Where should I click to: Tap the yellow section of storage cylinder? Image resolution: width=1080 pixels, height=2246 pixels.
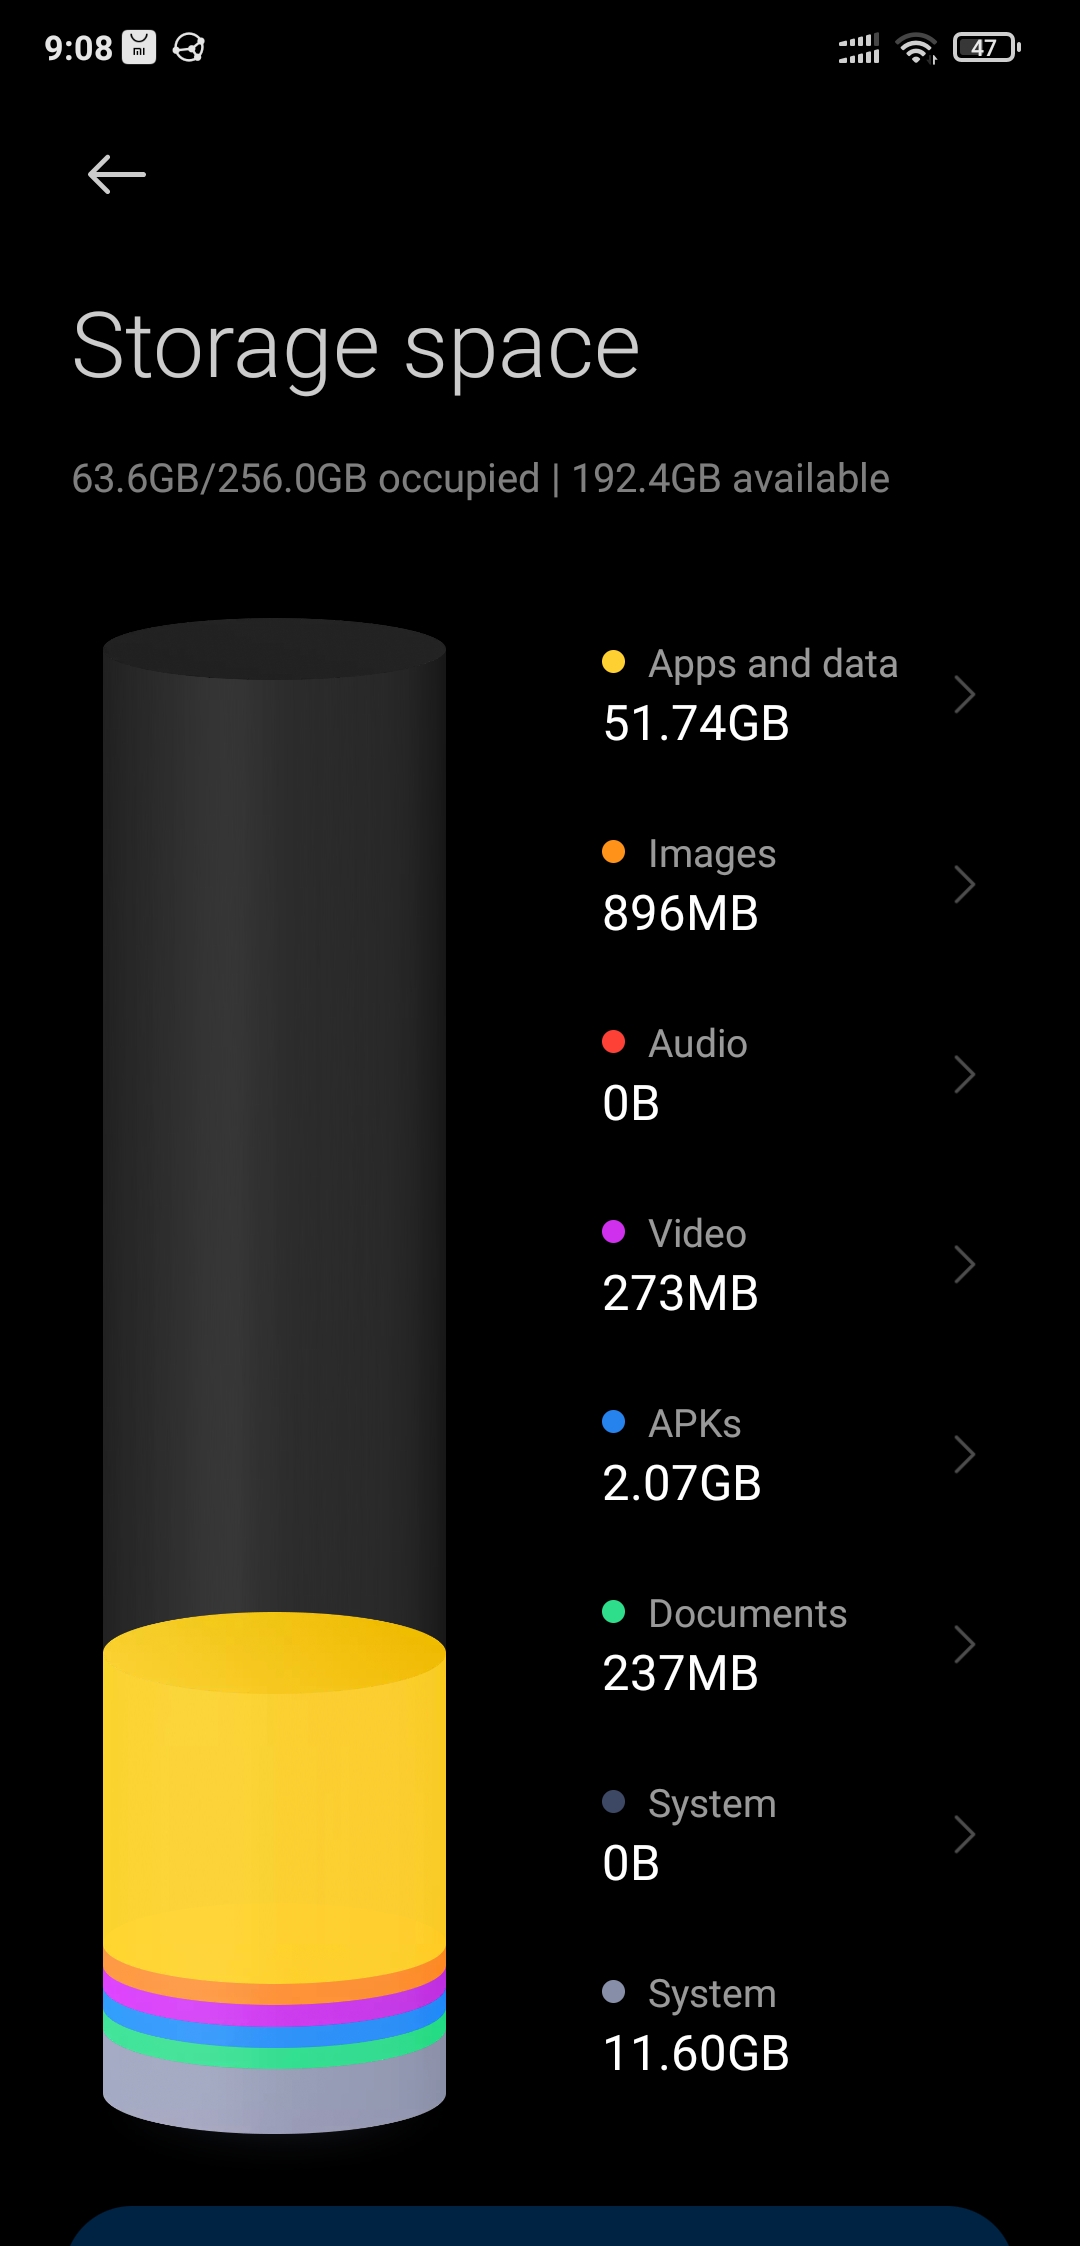(x=274, y=1800)
